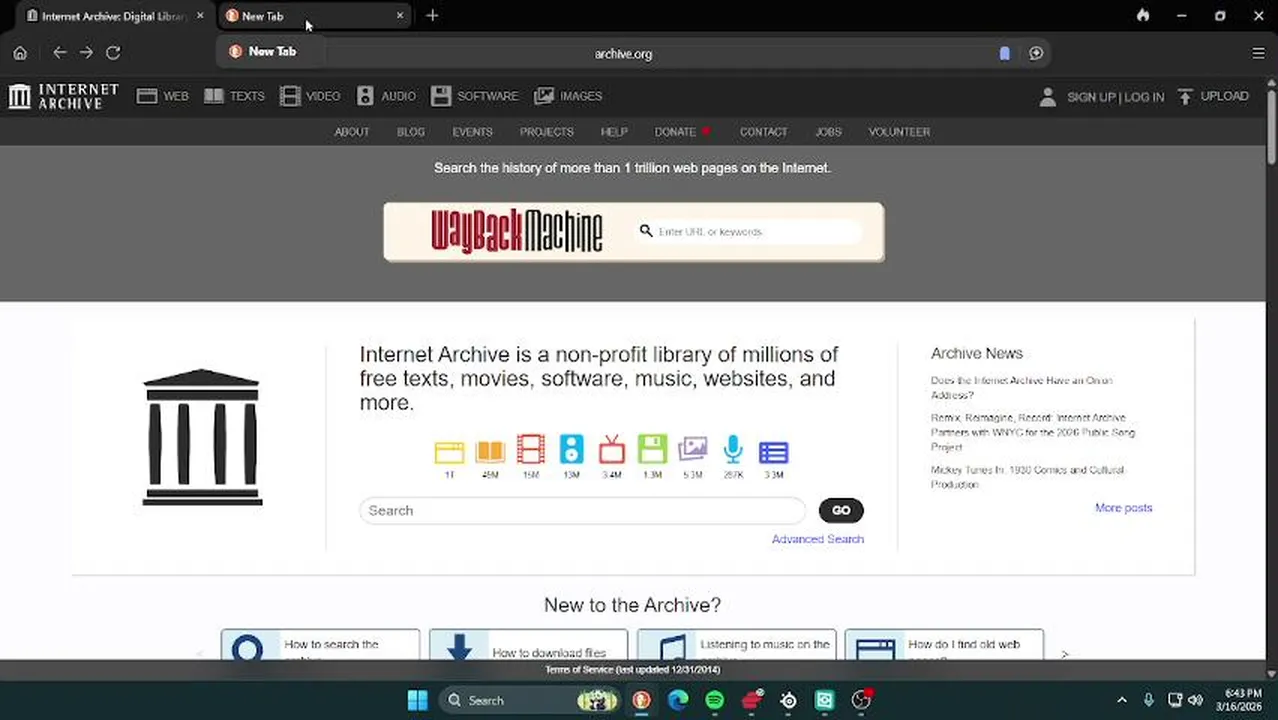Click the red film strip video icon
Viewport: 1278px width, 720px height.
(531, 451)
